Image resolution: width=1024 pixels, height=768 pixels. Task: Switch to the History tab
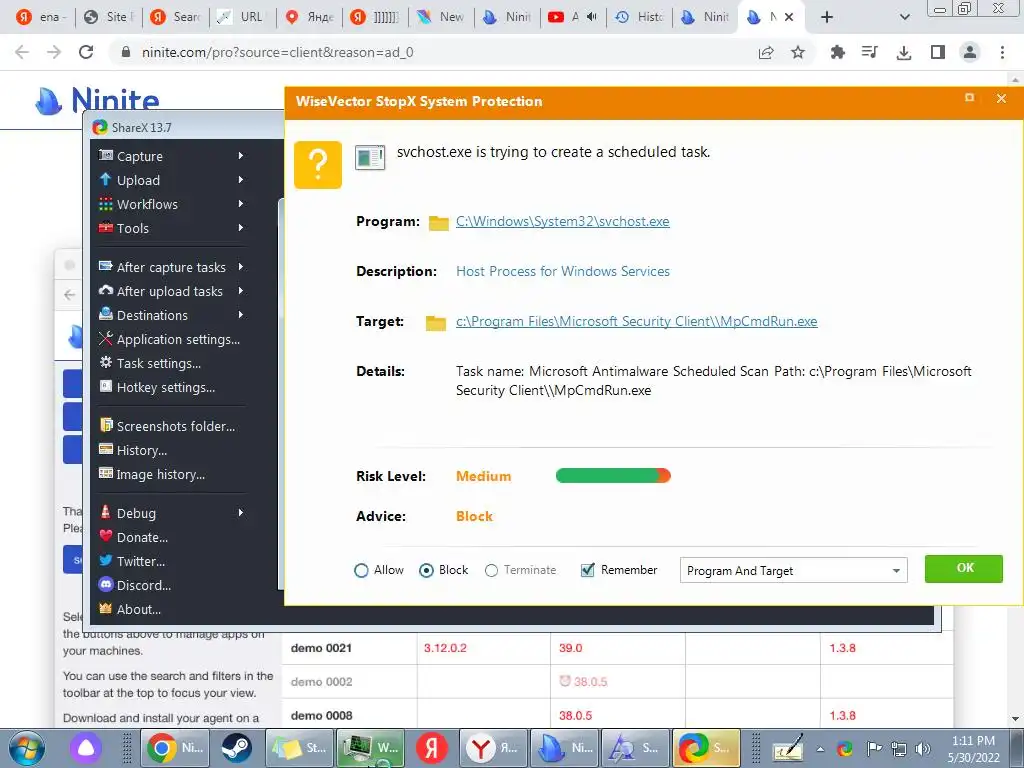(639, 17)
